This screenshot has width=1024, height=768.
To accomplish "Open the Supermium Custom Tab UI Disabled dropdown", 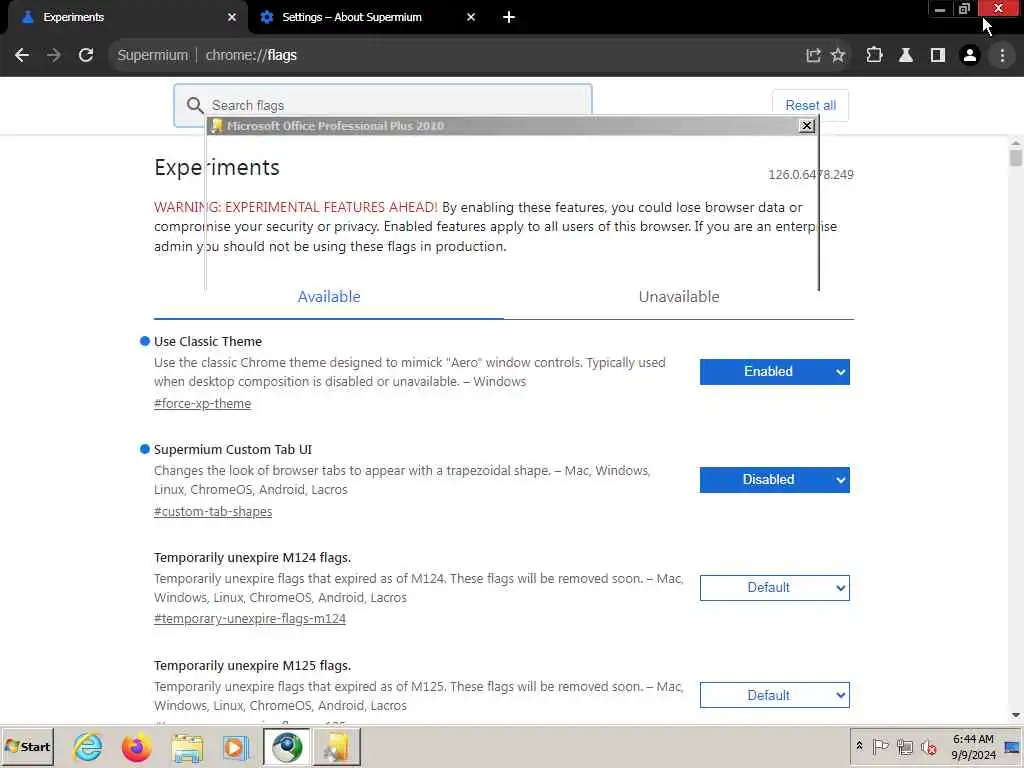I will point(775,480).
